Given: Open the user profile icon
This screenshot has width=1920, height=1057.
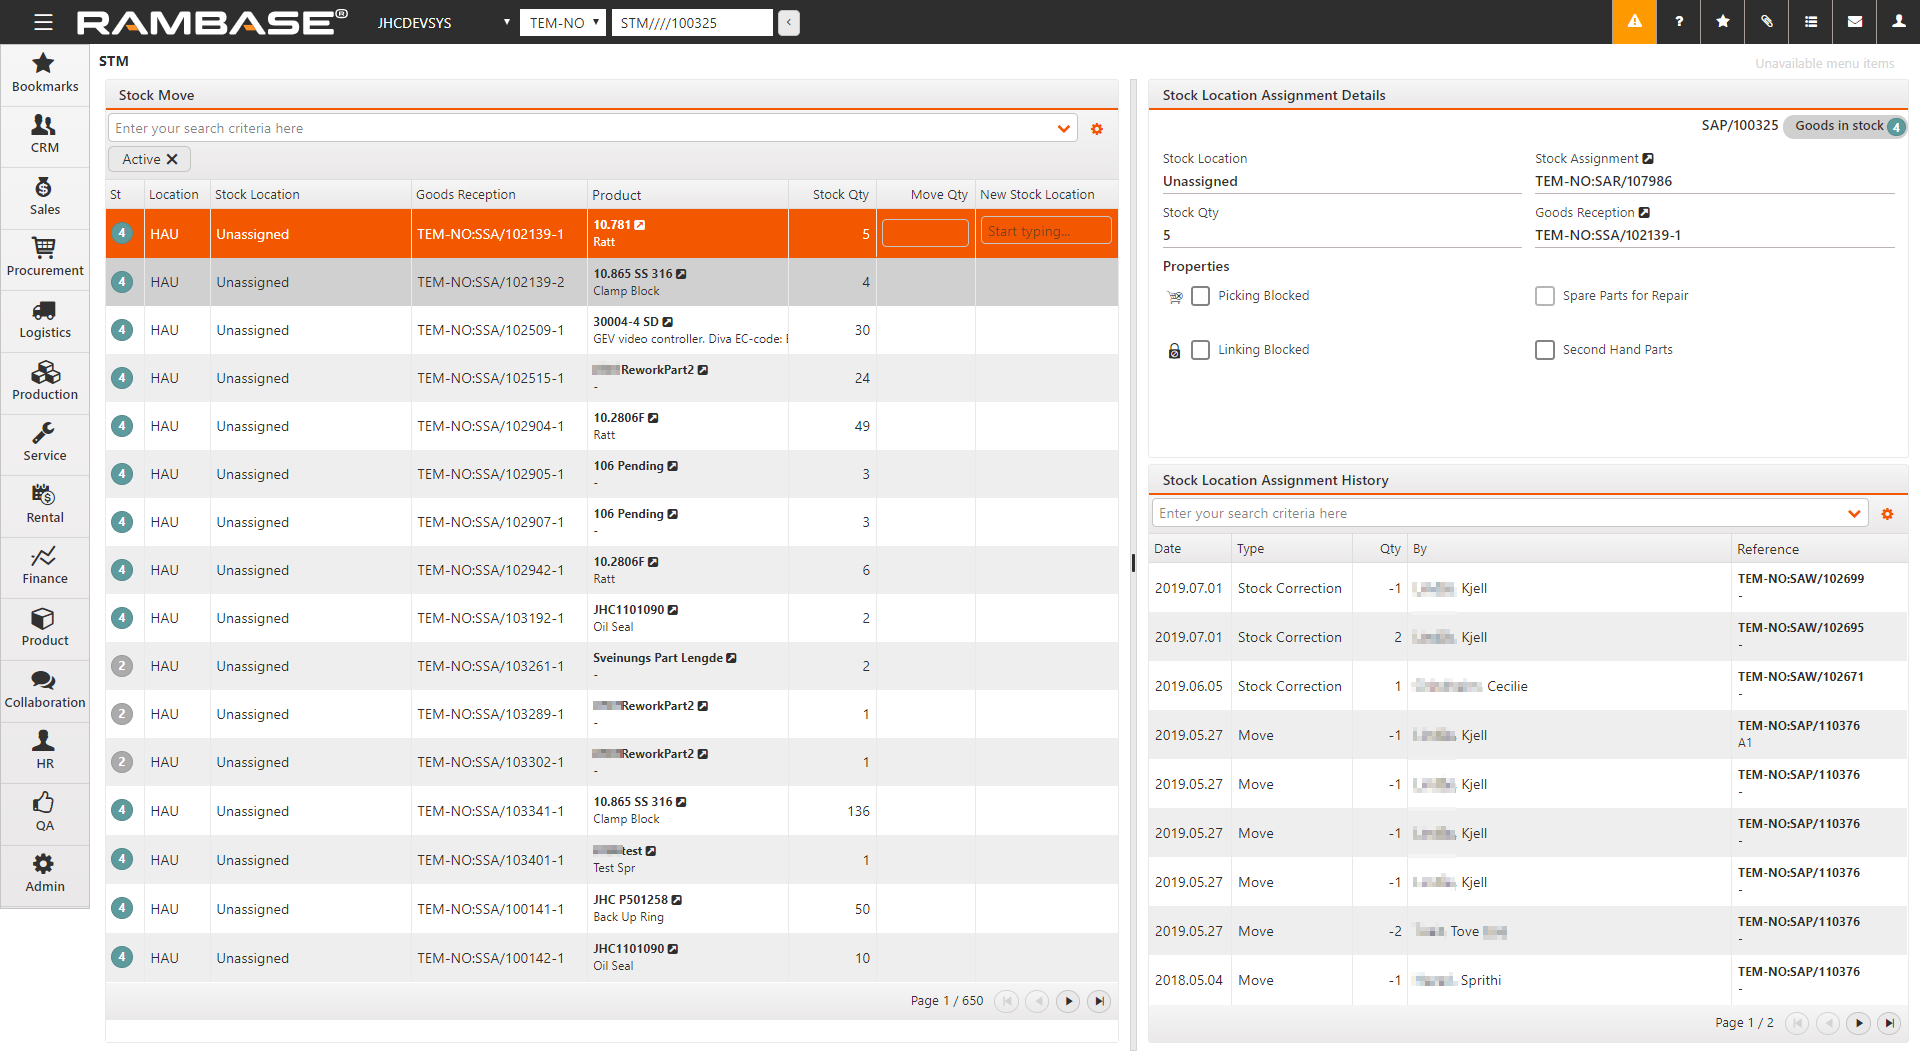Looking at the screenshot, I should pos(1898,22).
